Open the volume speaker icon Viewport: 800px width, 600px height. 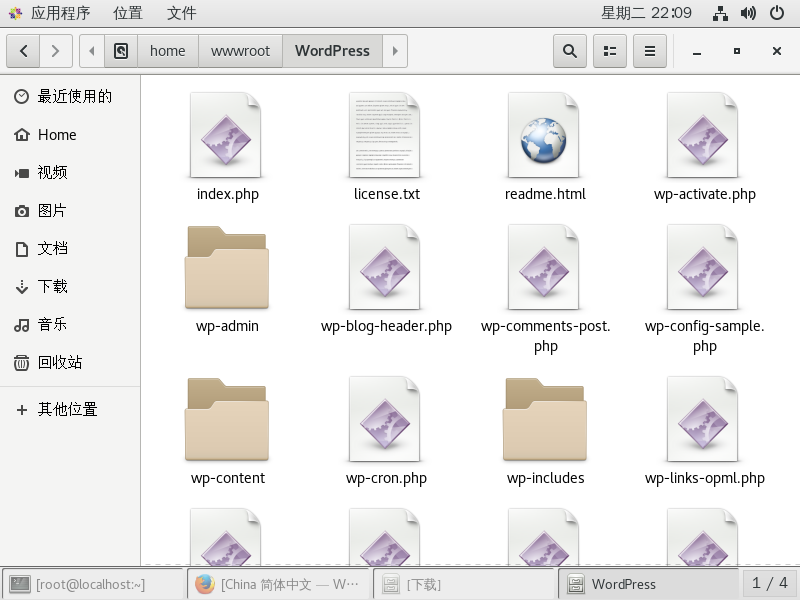click(748, 13)
